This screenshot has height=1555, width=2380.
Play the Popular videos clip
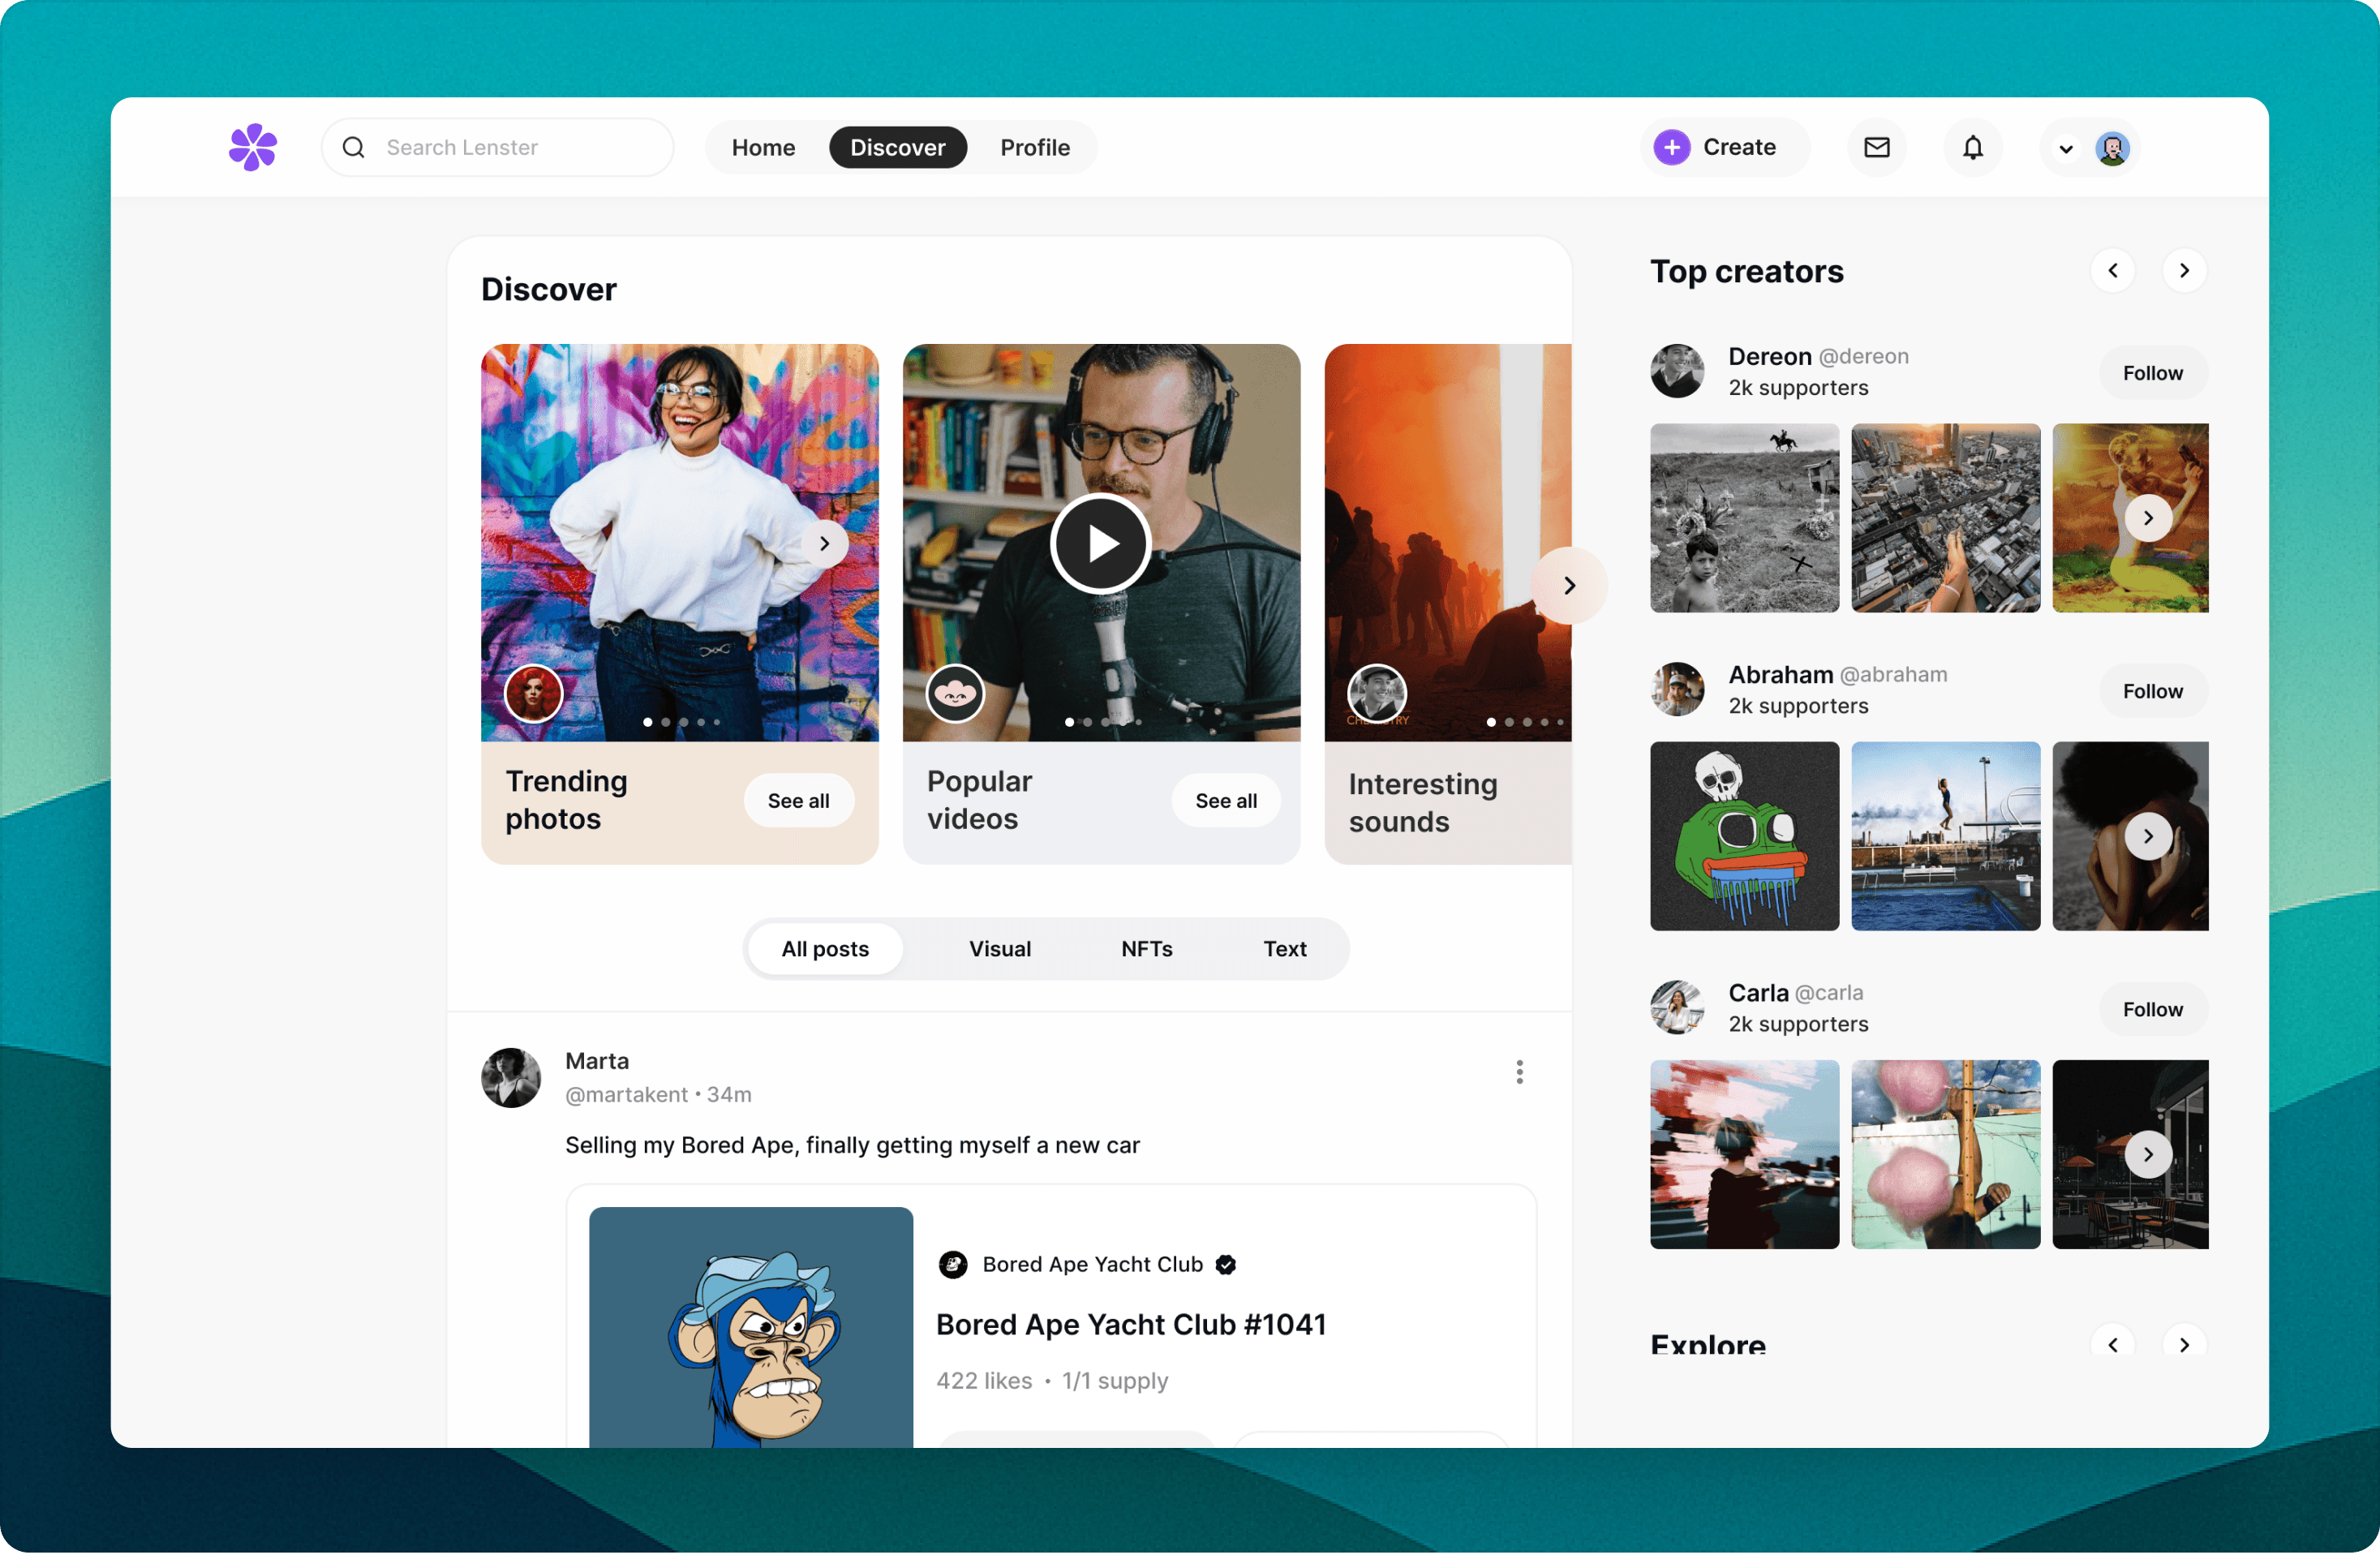pyautogui.click(x=1101, y=544)
